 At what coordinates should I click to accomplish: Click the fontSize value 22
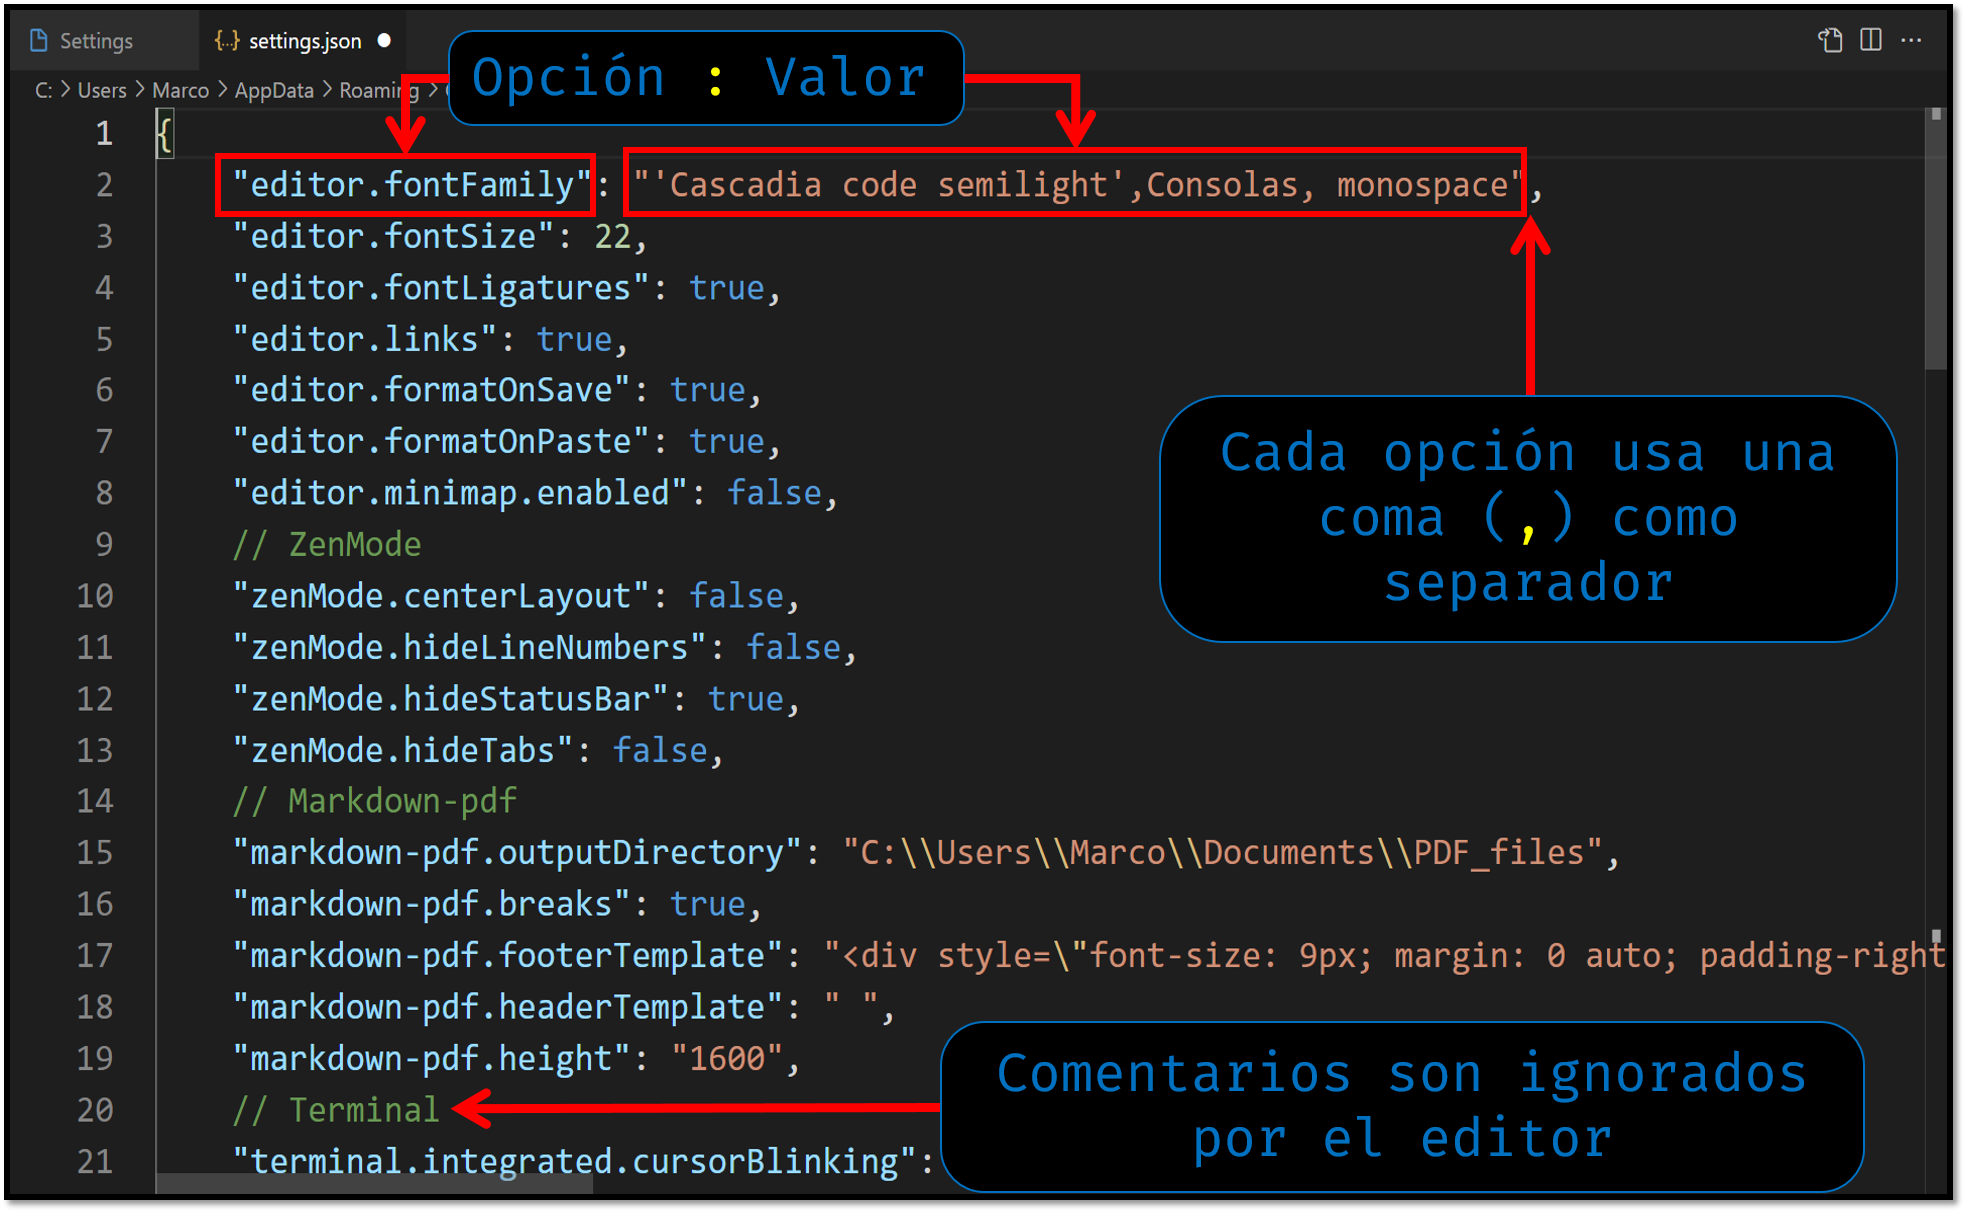coord(613,237)
